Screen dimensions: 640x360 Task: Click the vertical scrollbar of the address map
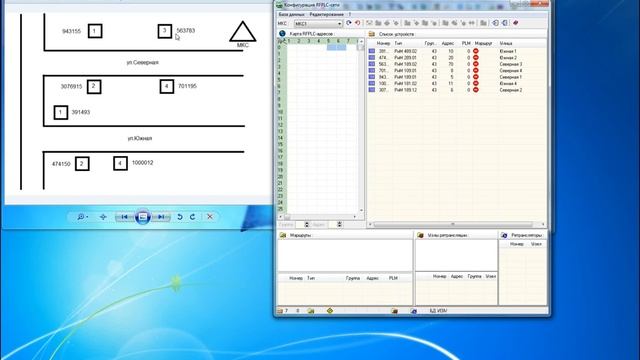point(361,127)
